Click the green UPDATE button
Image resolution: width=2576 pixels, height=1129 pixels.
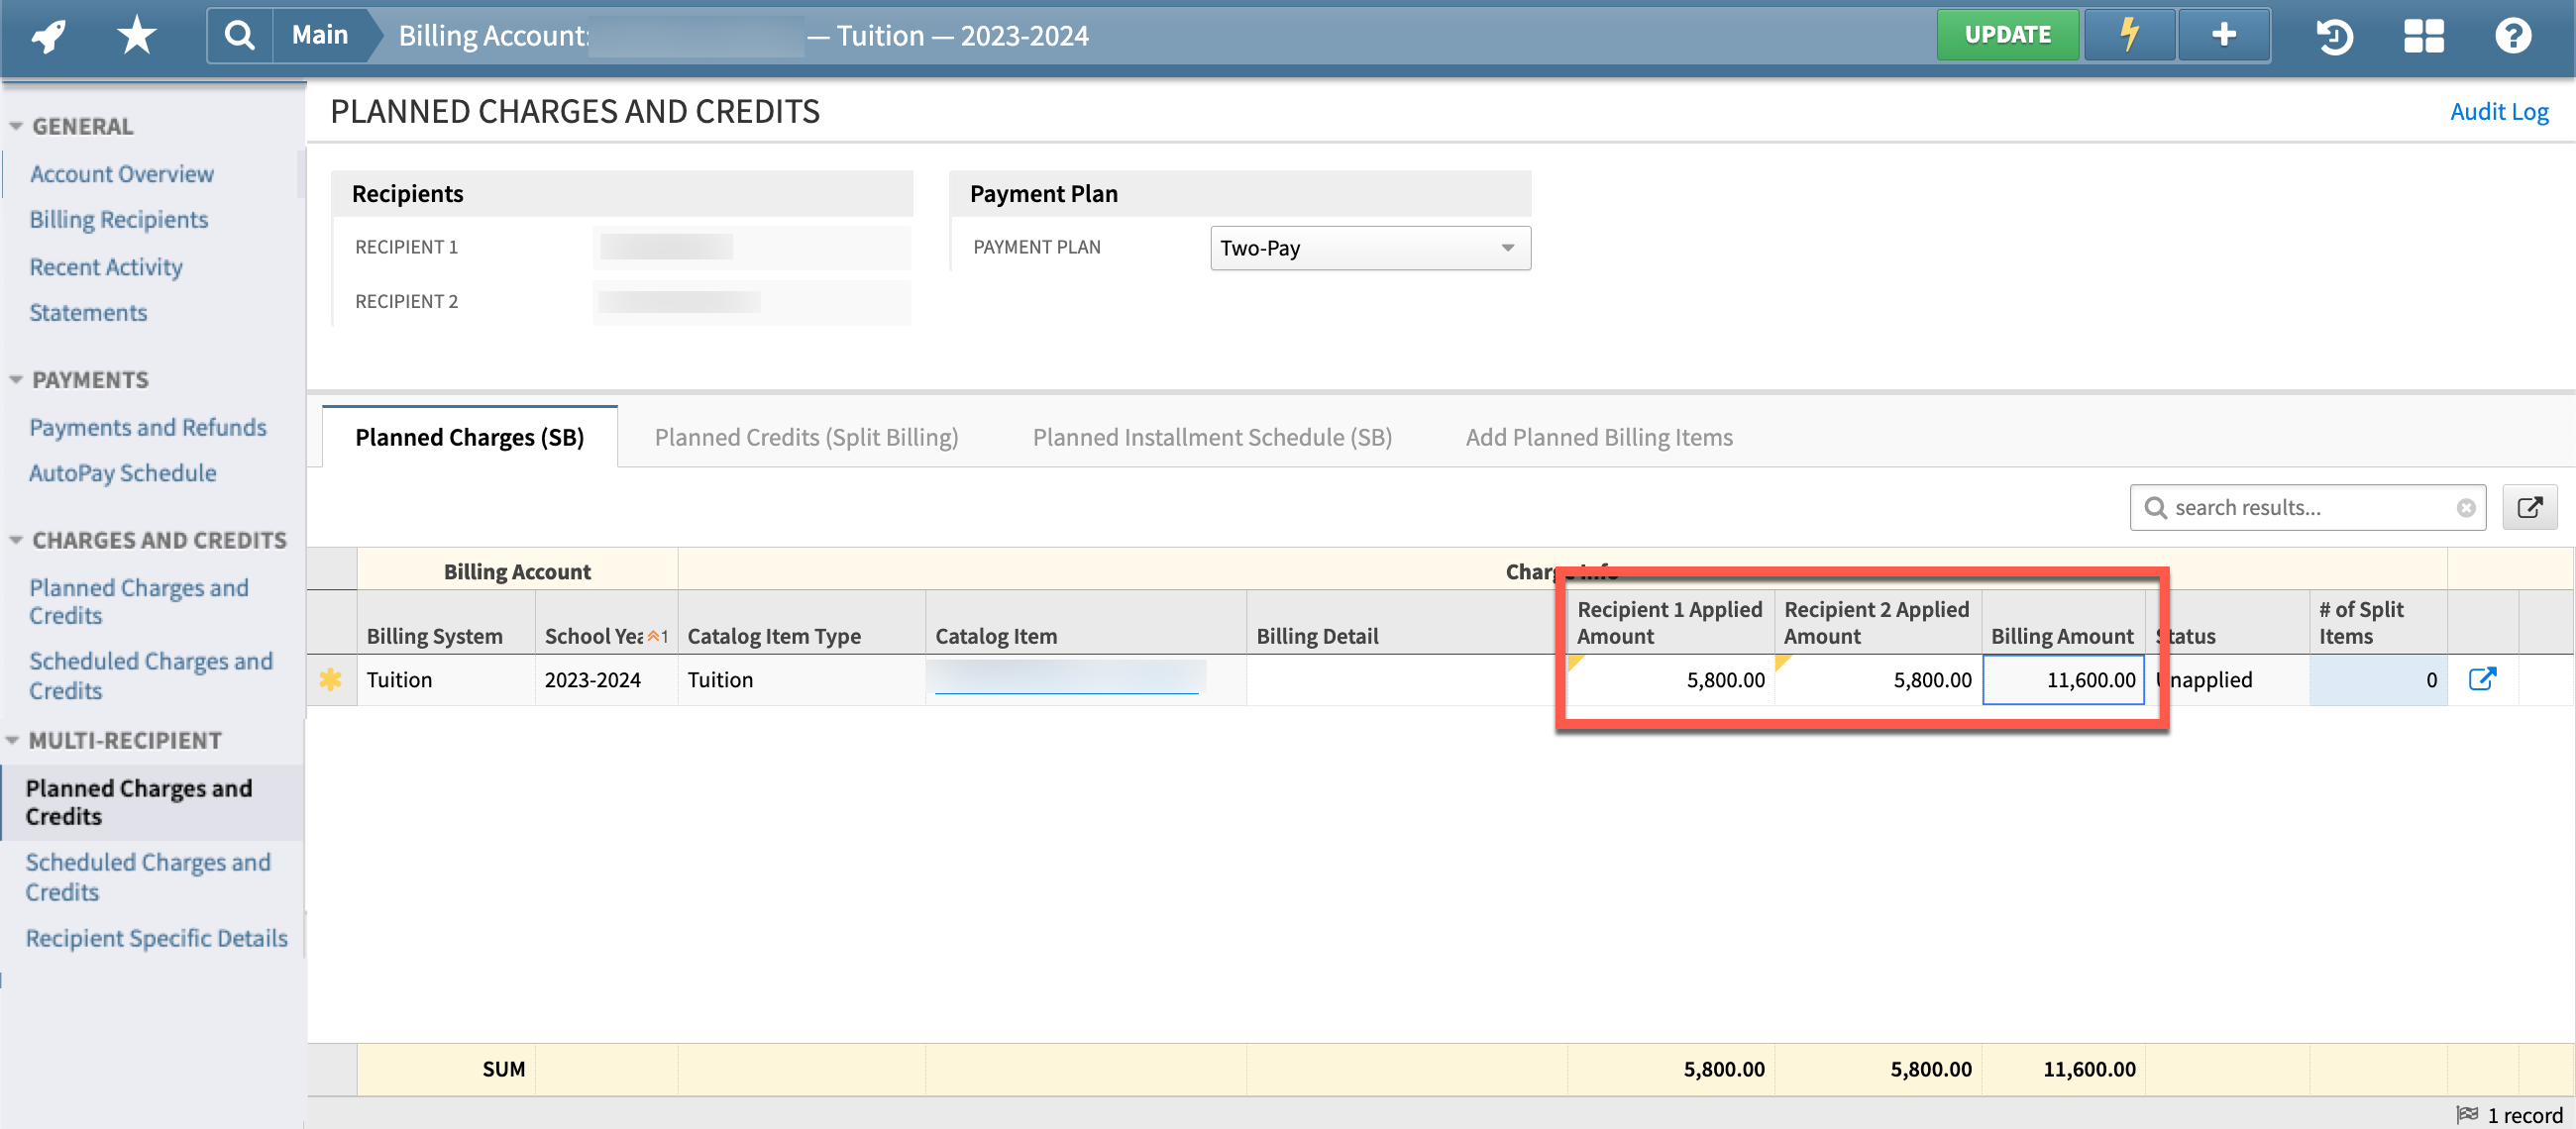[x=2008, y=33]
